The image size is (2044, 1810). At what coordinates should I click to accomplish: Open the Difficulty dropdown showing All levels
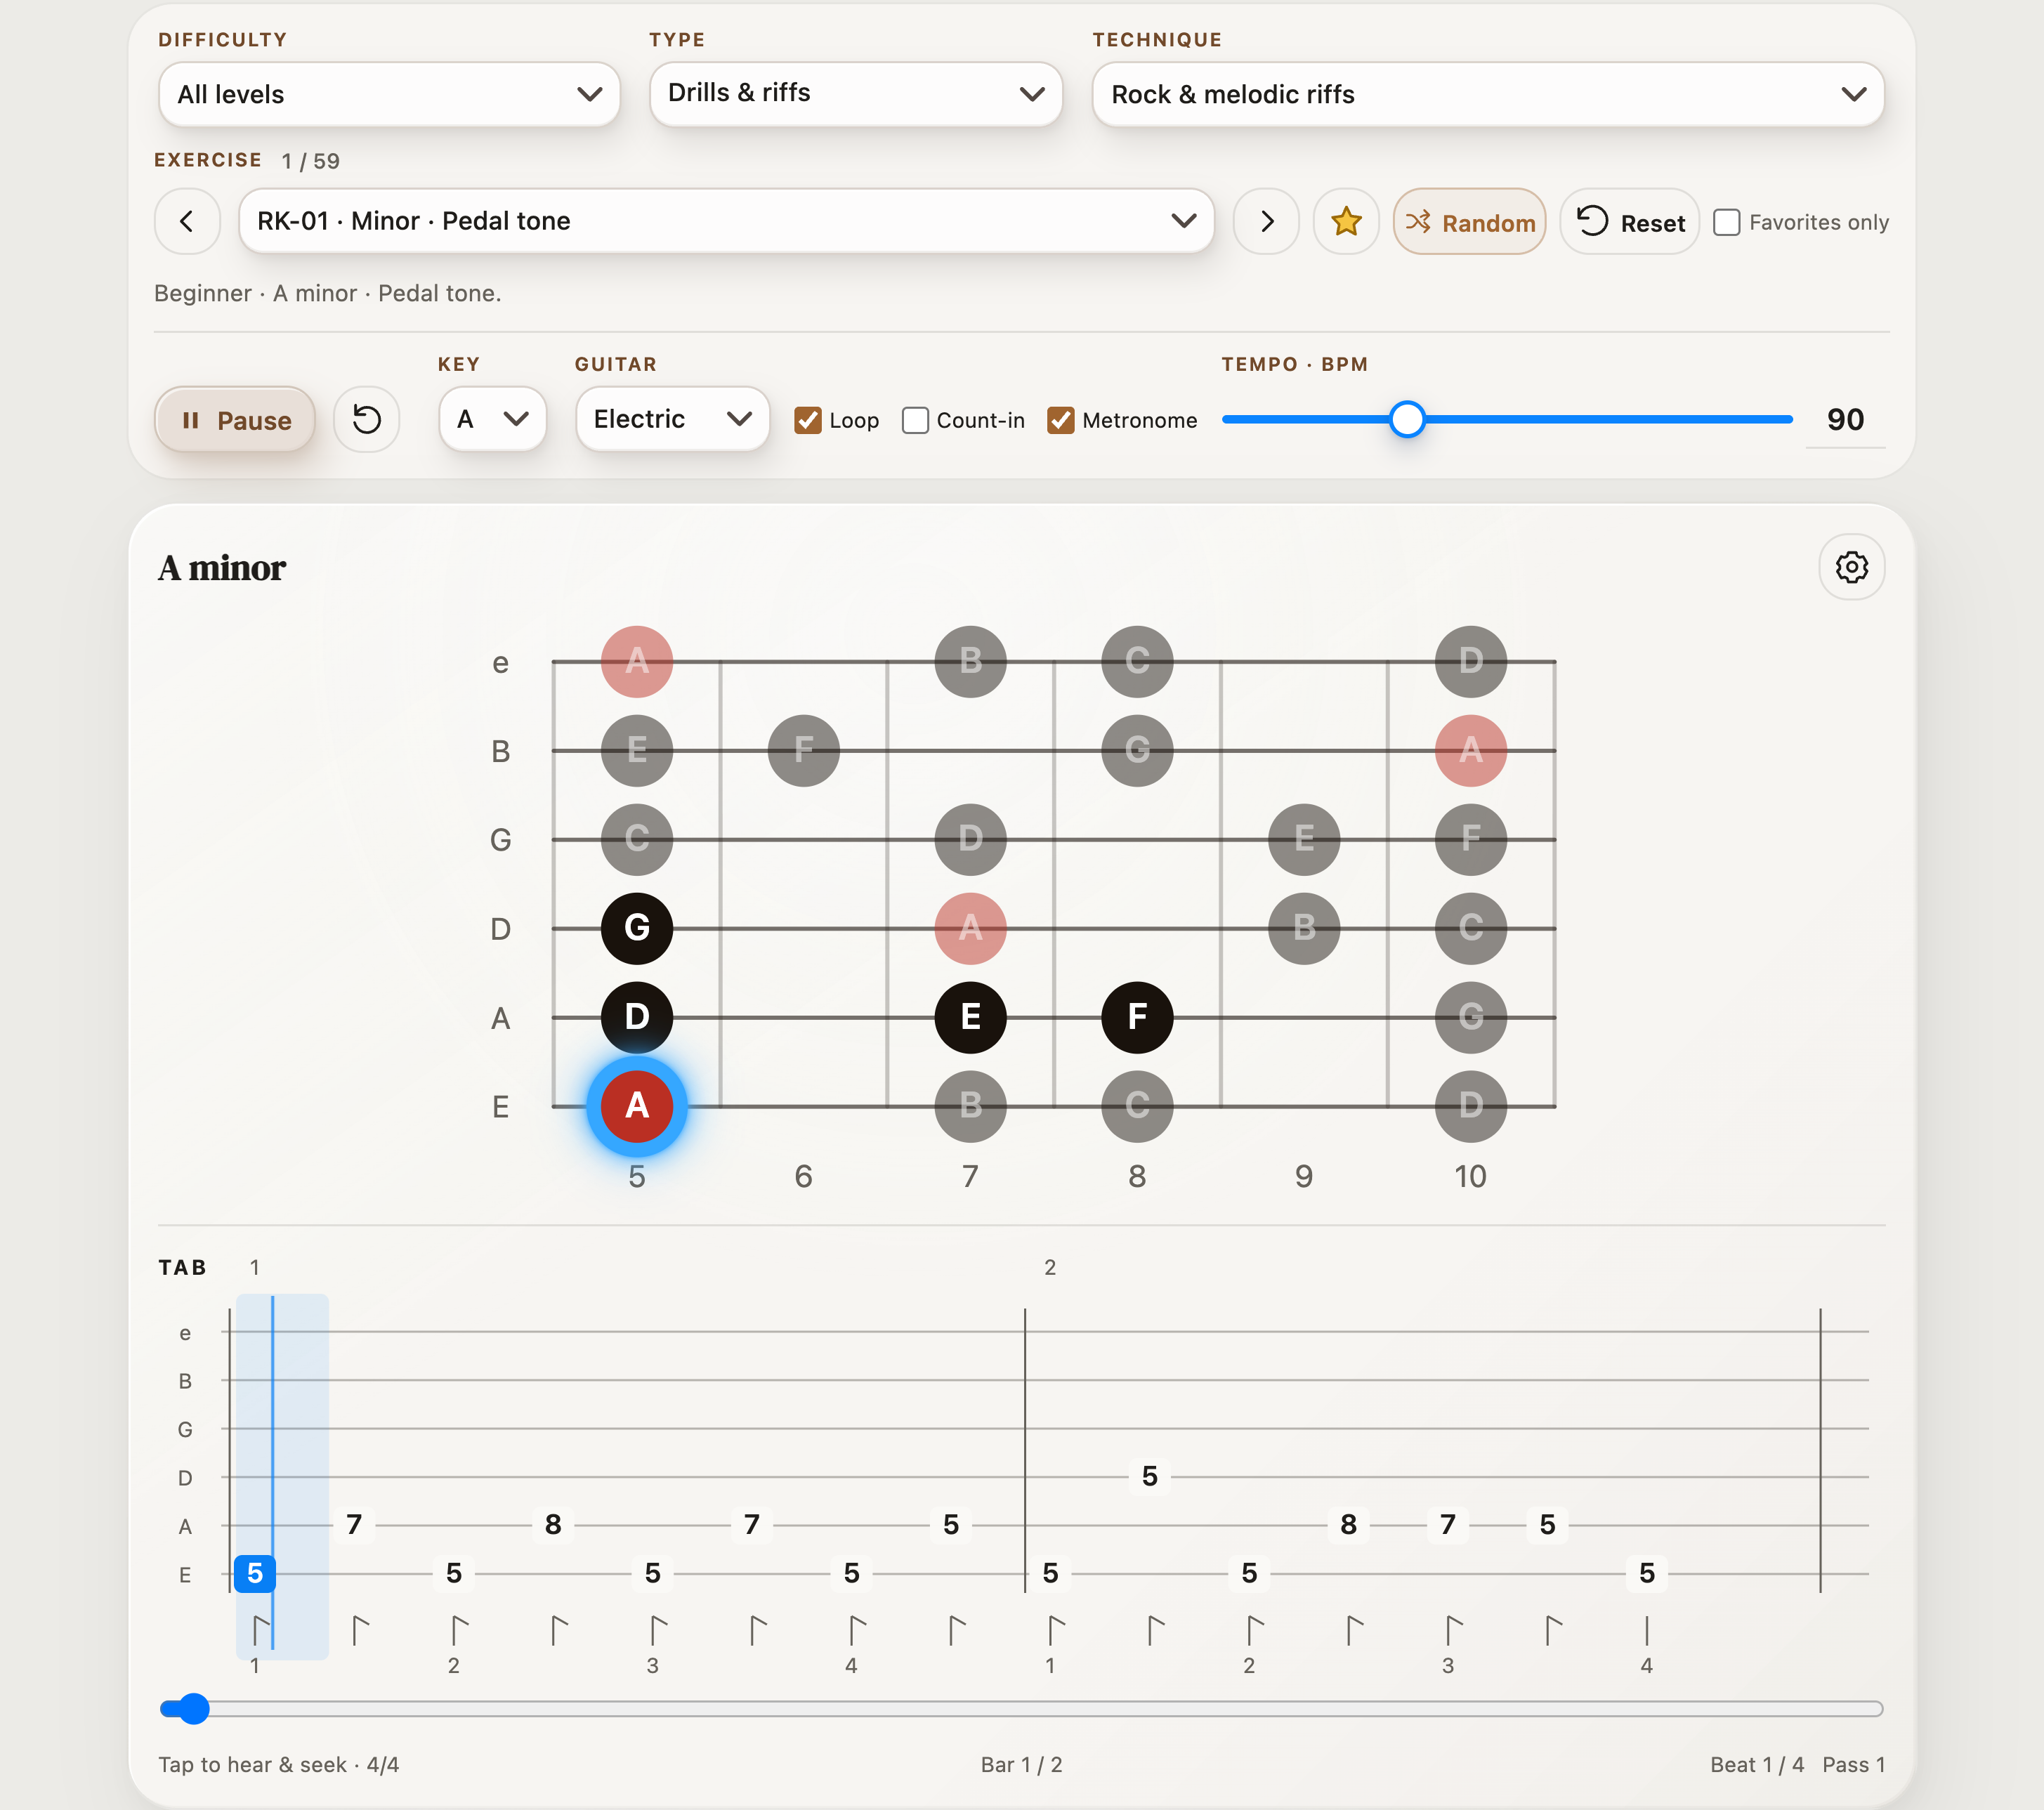pyautogui.click(x=390, y=94)
